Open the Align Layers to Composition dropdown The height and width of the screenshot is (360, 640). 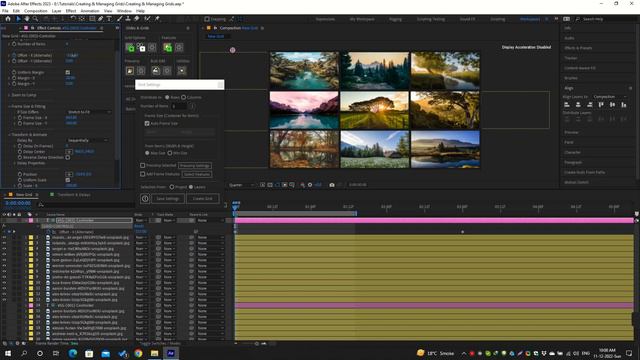pos(609,97)
